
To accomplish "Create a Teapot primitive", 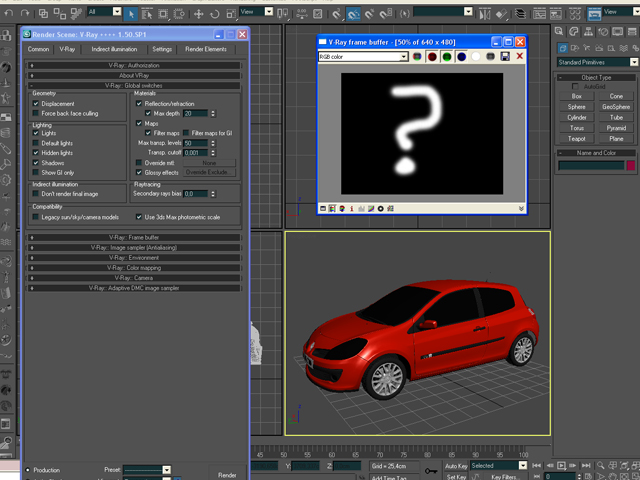I will pos(576,139).
